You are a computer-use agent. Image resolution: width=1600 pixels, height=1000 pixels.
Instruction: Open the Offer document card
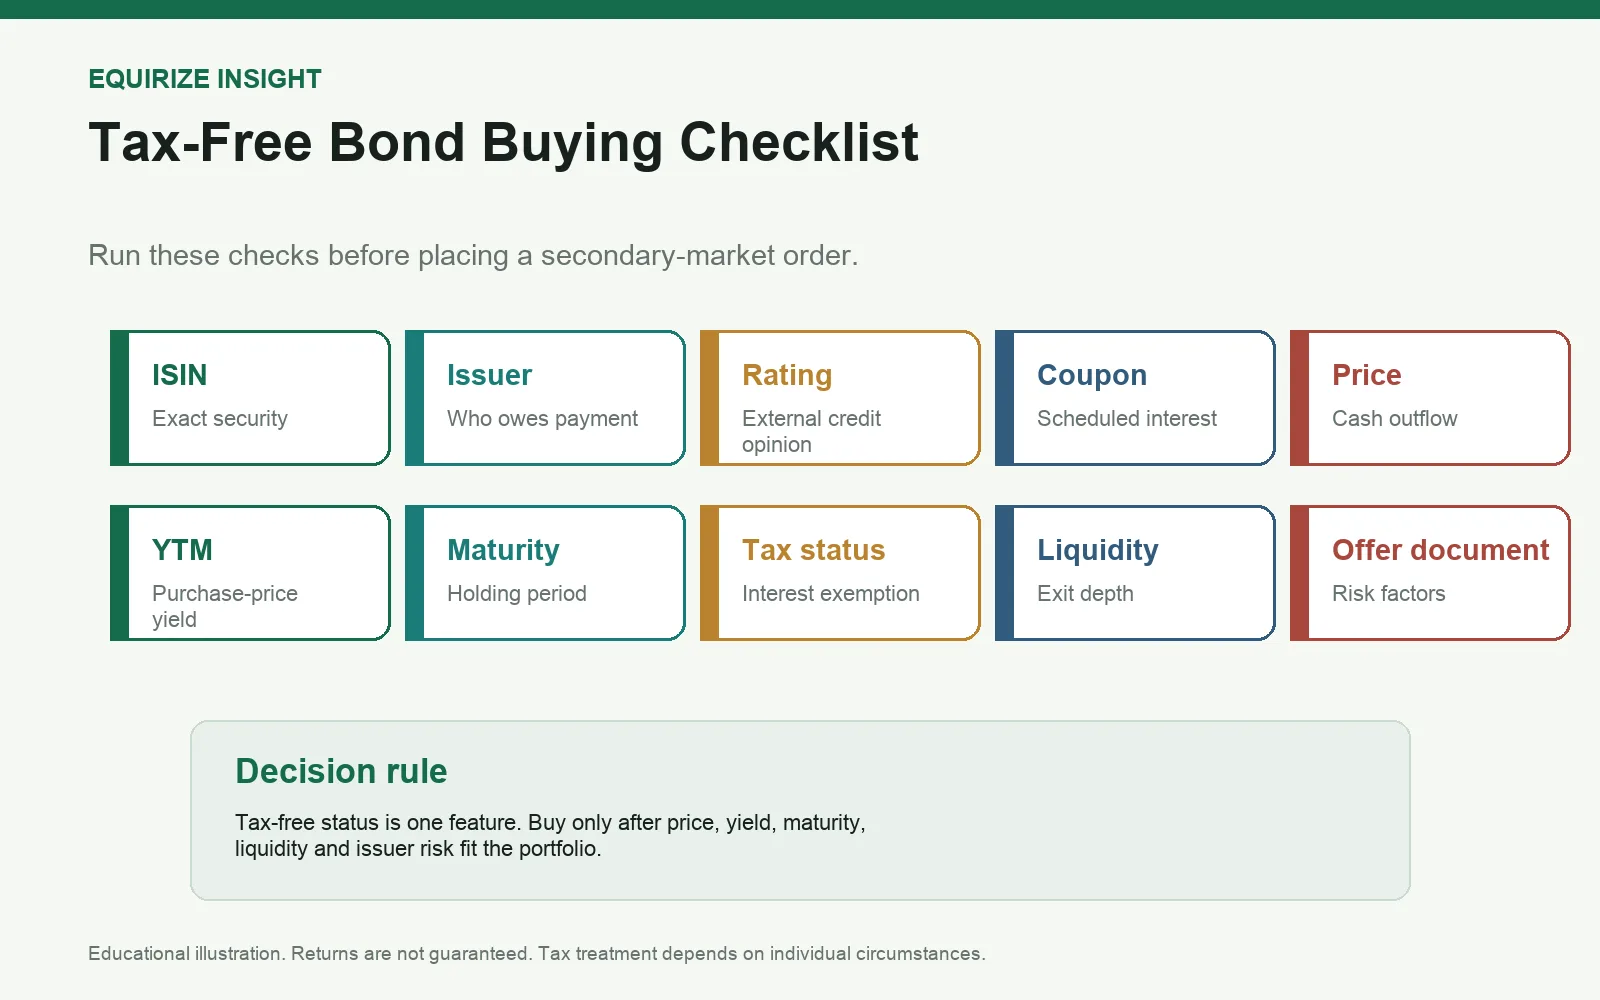click(x=1430, y=573)
